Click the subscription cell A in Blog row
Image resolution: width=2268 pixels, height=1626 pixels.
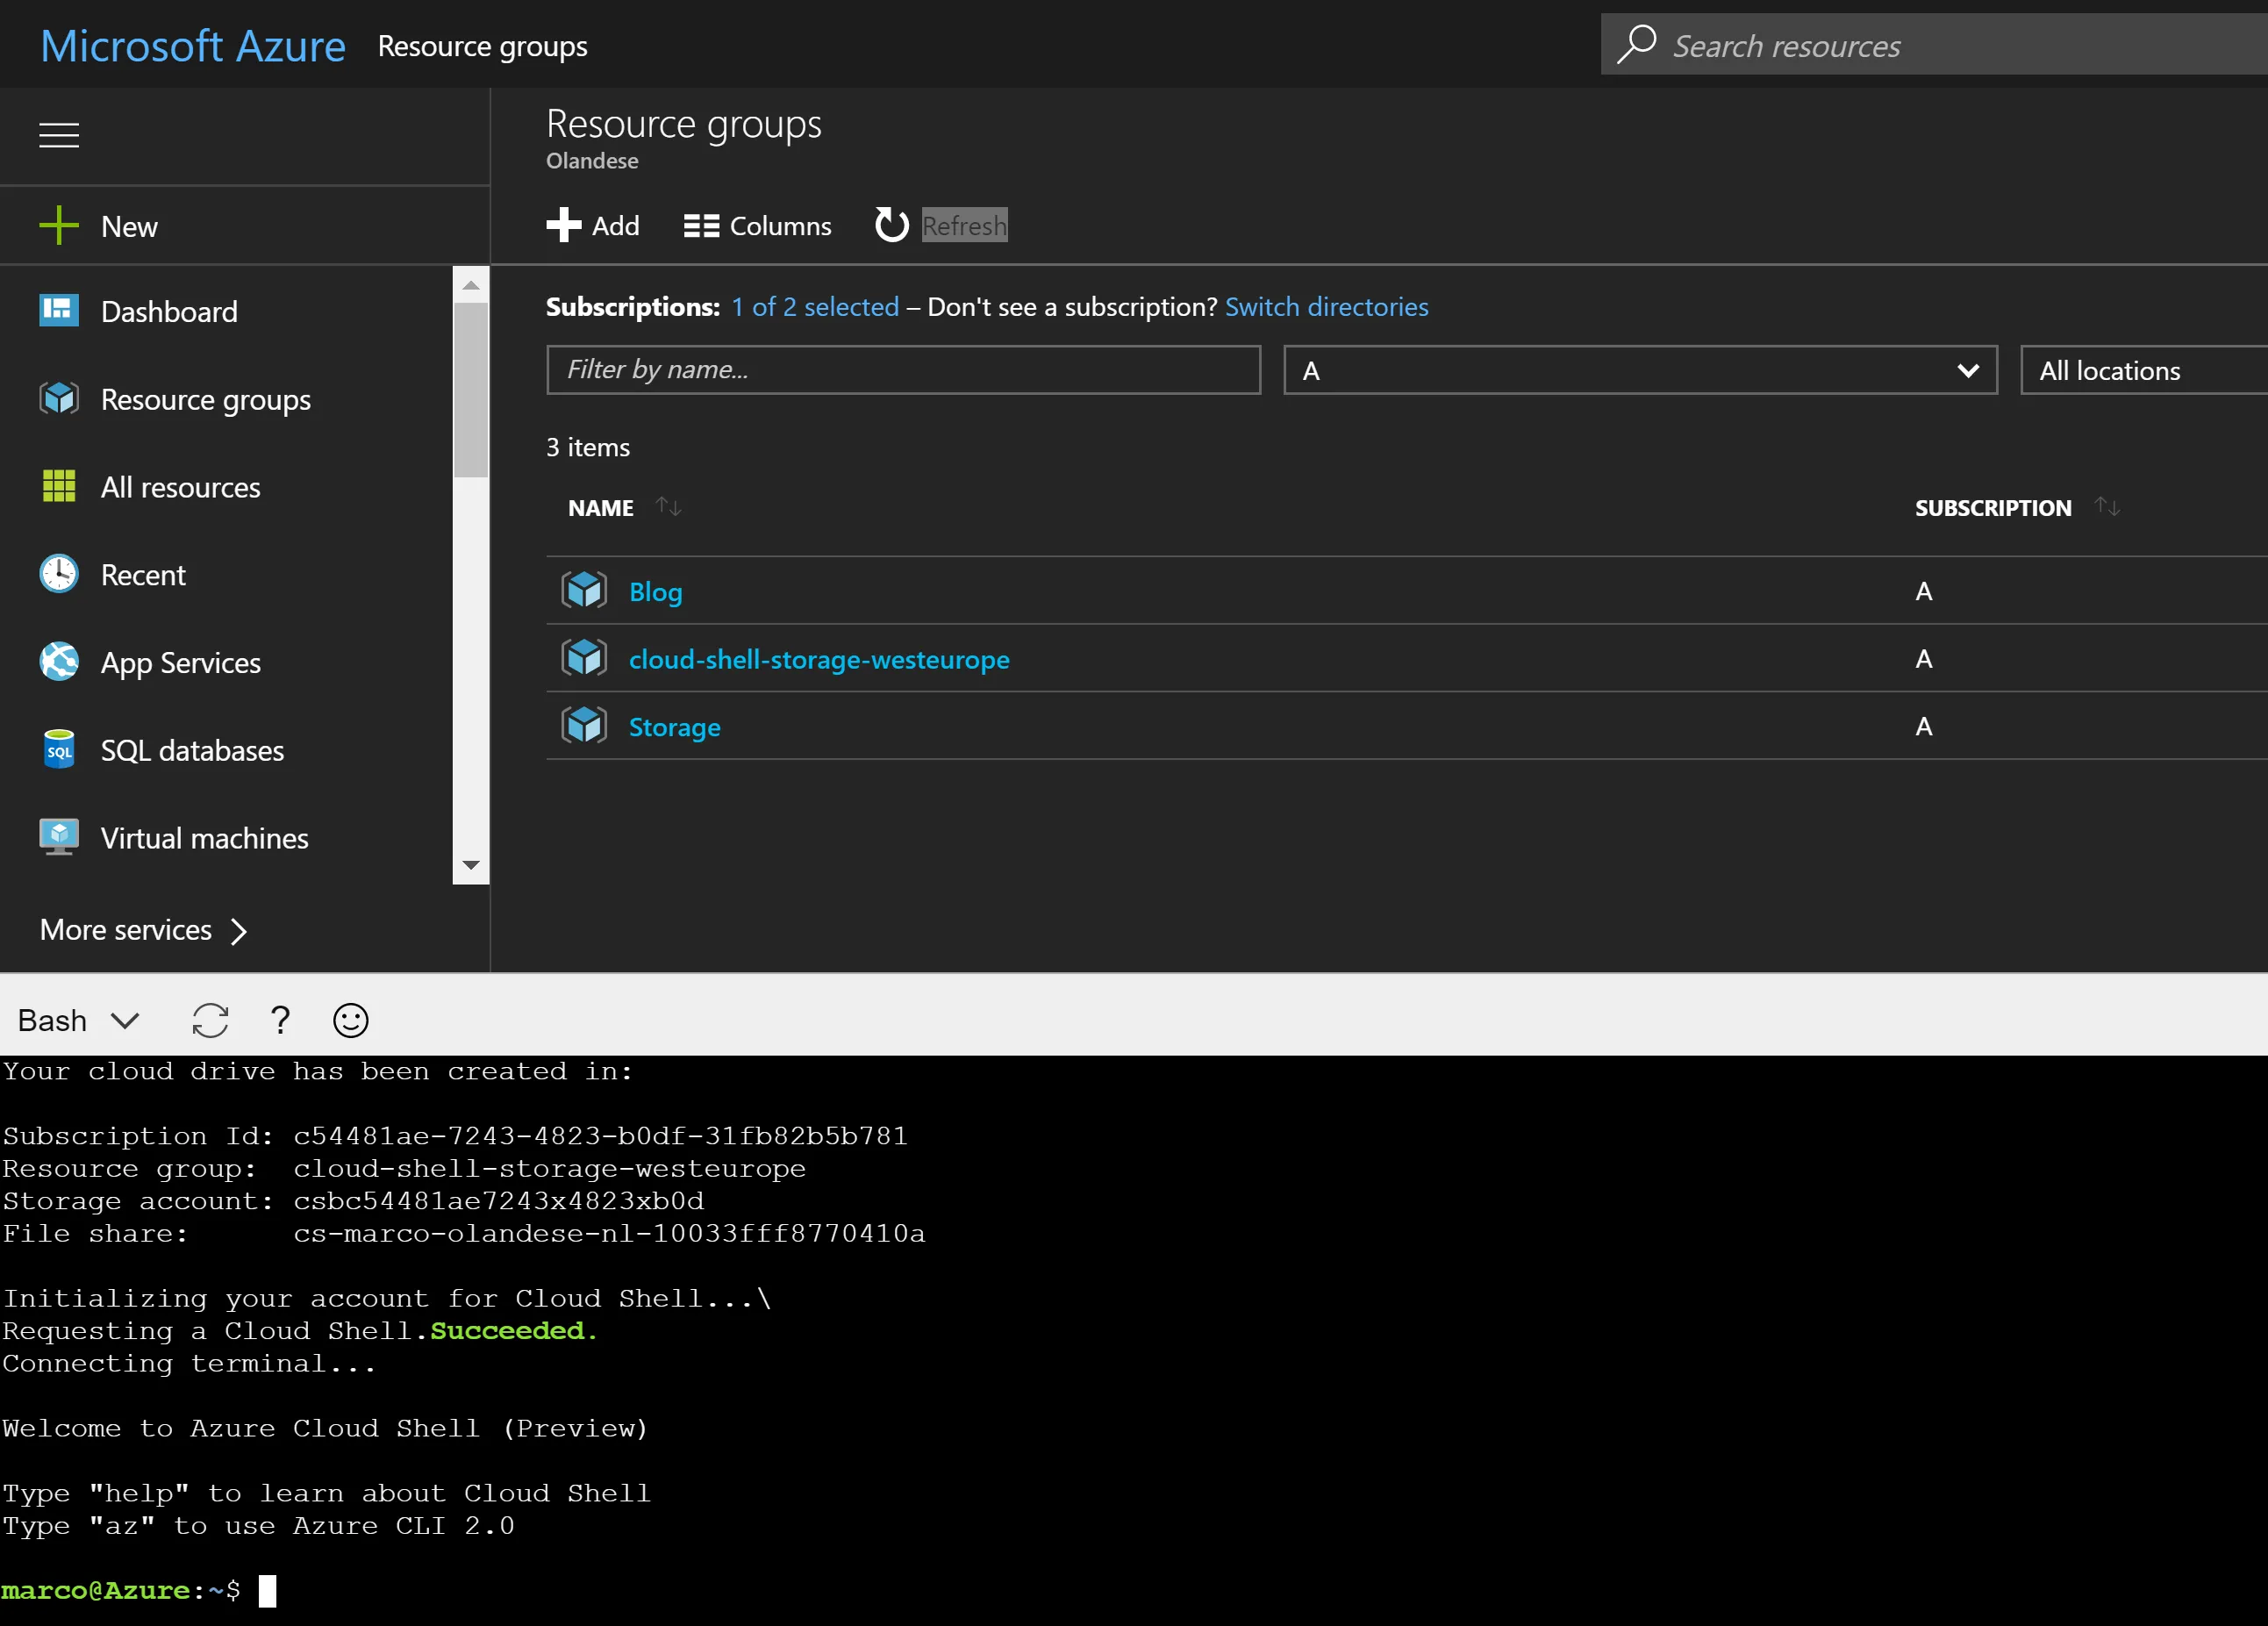(x=1923, y=591)
